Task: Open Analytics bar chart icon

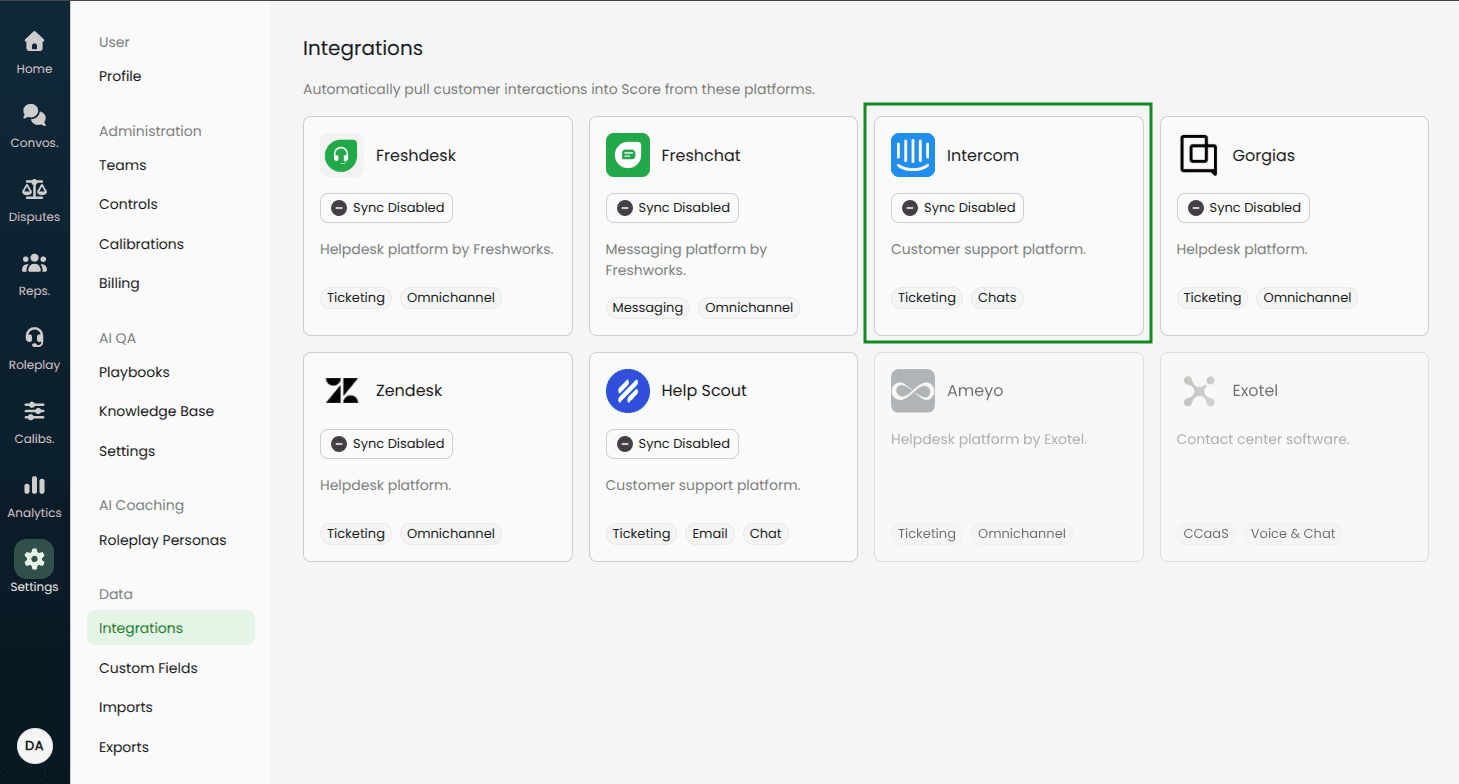Action: (34, 485)
